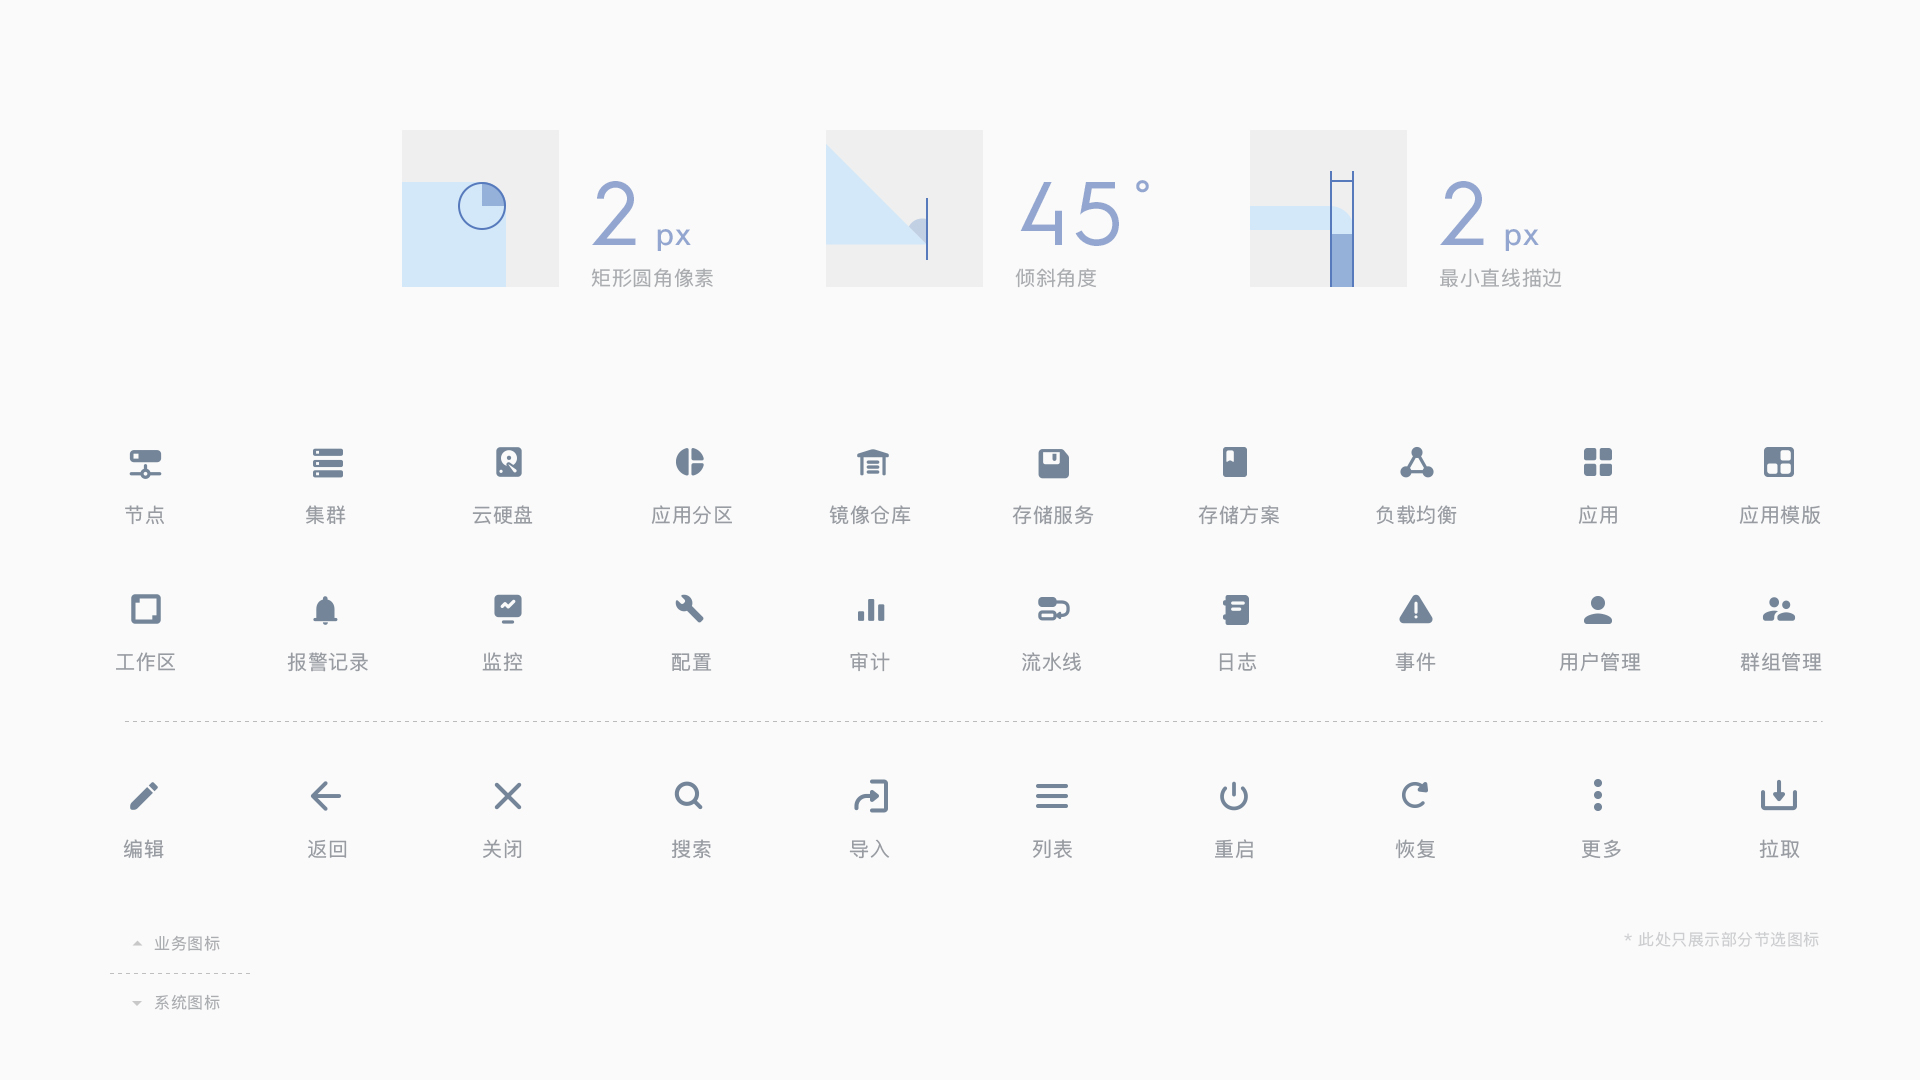Viewport: 1920px width, 1080px height.
Task: Select the 应用模版 template grid icon
Action: pos(1779,462)
